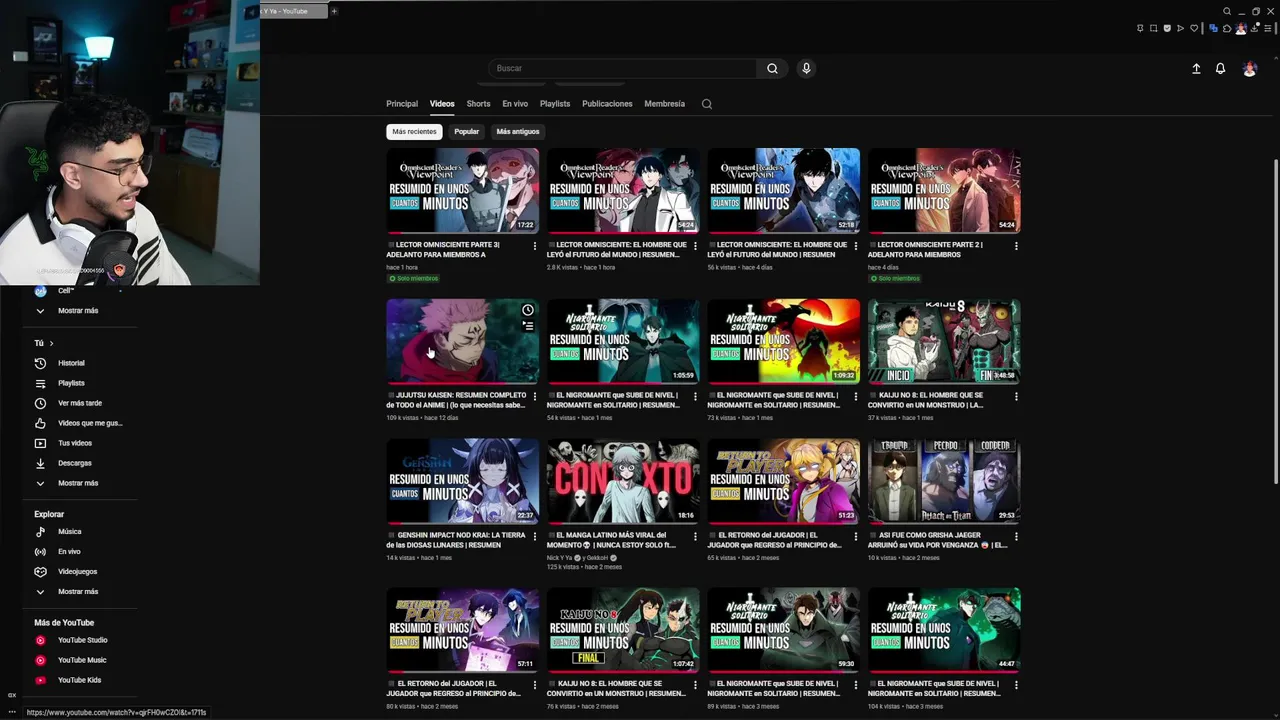The width and height of the screenshot is (1280, 720).
Task: Click the browser heart bookmarks icon
Action: (1194, 28)
